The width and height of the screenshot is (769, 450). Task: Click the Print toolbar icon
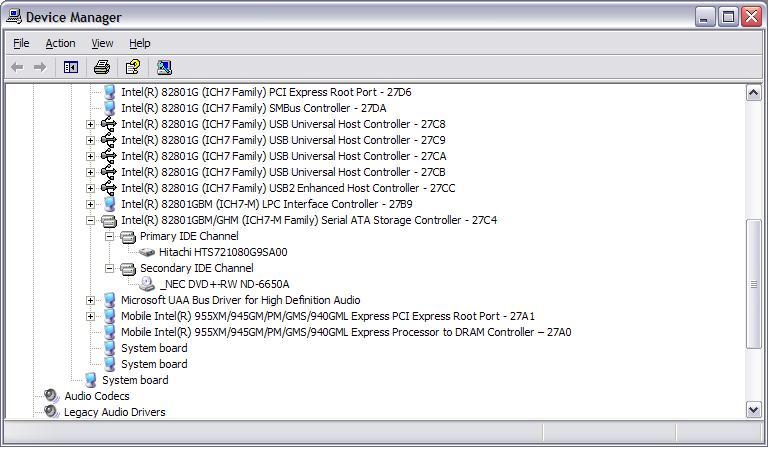pos(102,67)
